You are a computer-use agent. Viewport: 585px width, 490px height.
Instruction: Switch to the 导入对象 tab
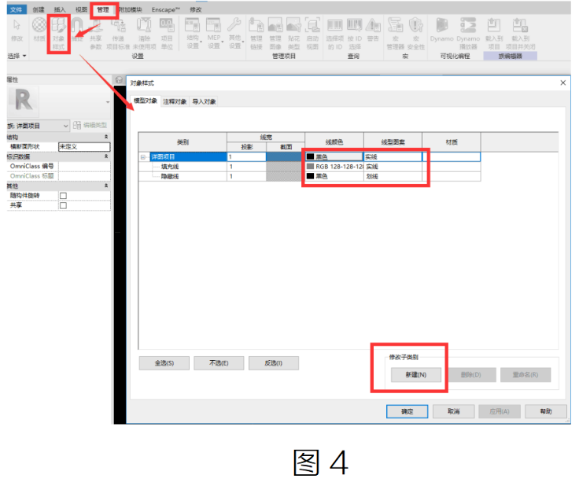point(204,102)
